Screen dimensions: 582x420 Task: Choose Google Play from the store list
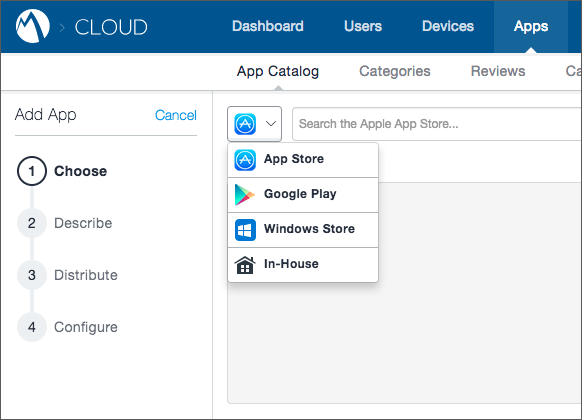click(303, 195)
